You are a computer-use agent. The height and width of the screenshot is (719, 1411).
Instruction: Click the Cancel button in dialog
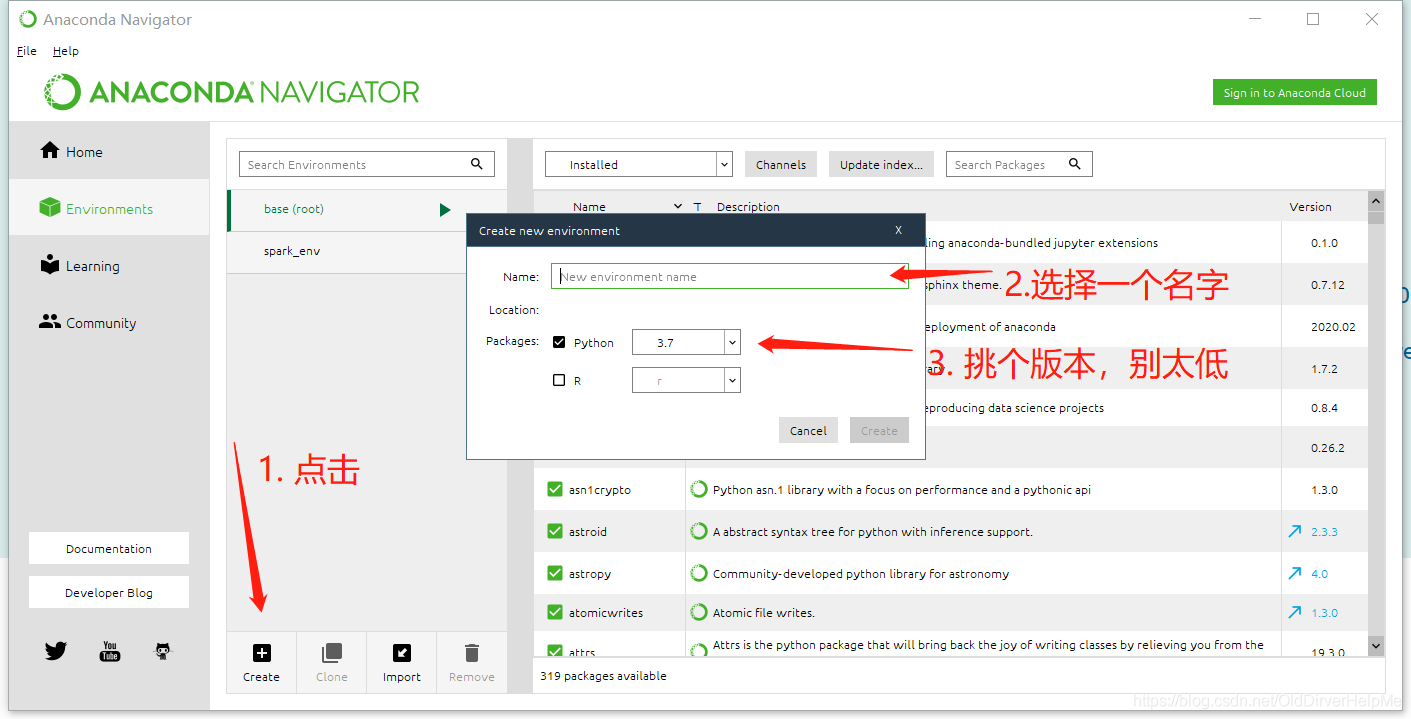pyautogui.click(x=808, y=430)
